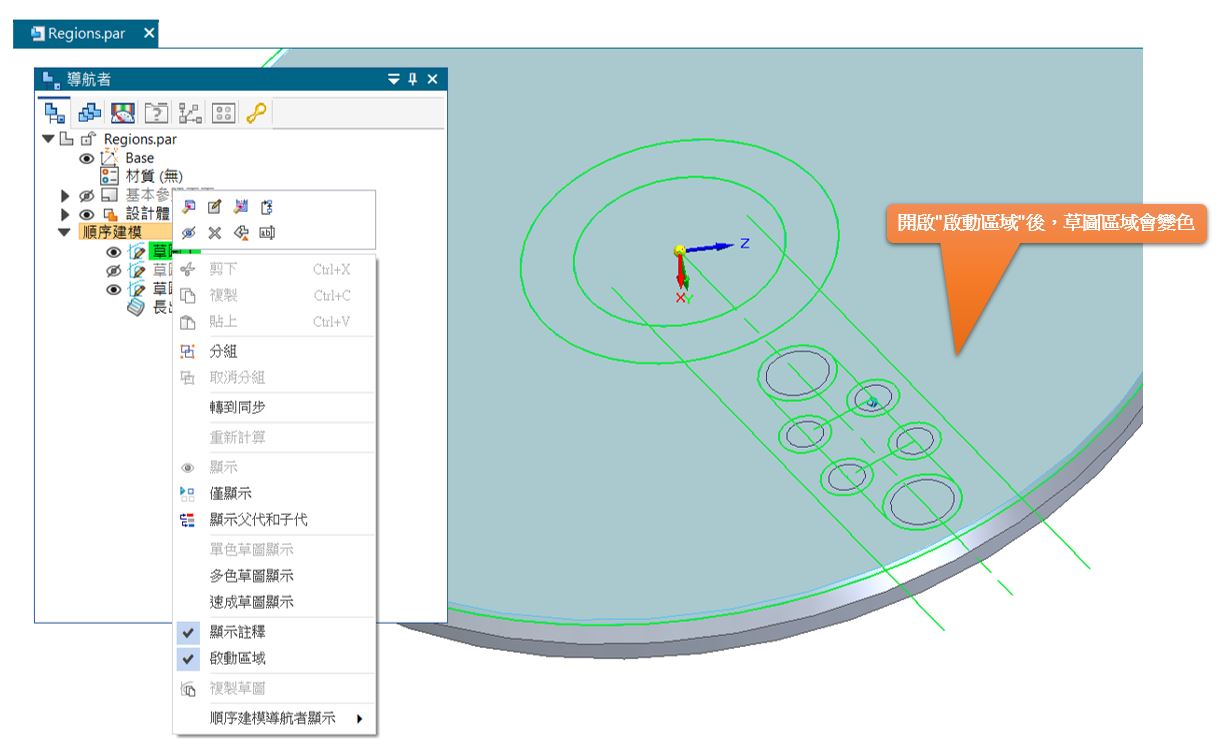Select 多色草圖顯示 in the context menu
The width and height of the screenshot is (1220, 748).
pos(251,576)
